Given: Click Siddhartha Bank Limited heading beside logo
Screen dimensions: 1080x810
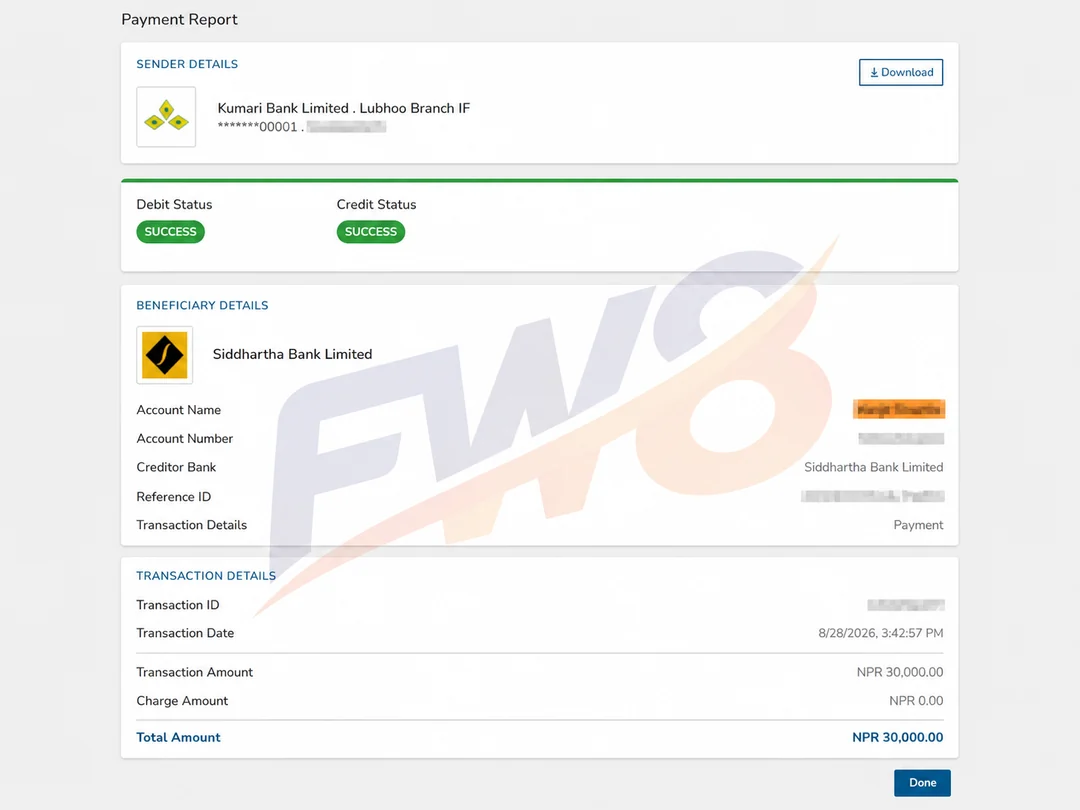Looking at the screenshot, I should 292,354.
